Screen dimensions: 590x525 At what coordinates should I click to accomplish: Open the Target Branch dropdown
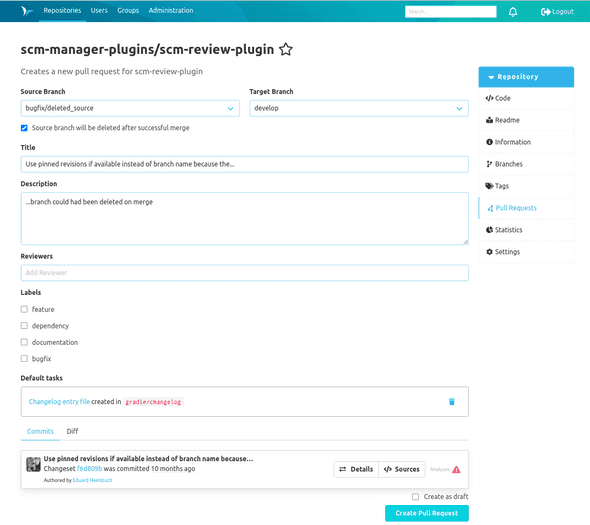click(x=359, y=108)
